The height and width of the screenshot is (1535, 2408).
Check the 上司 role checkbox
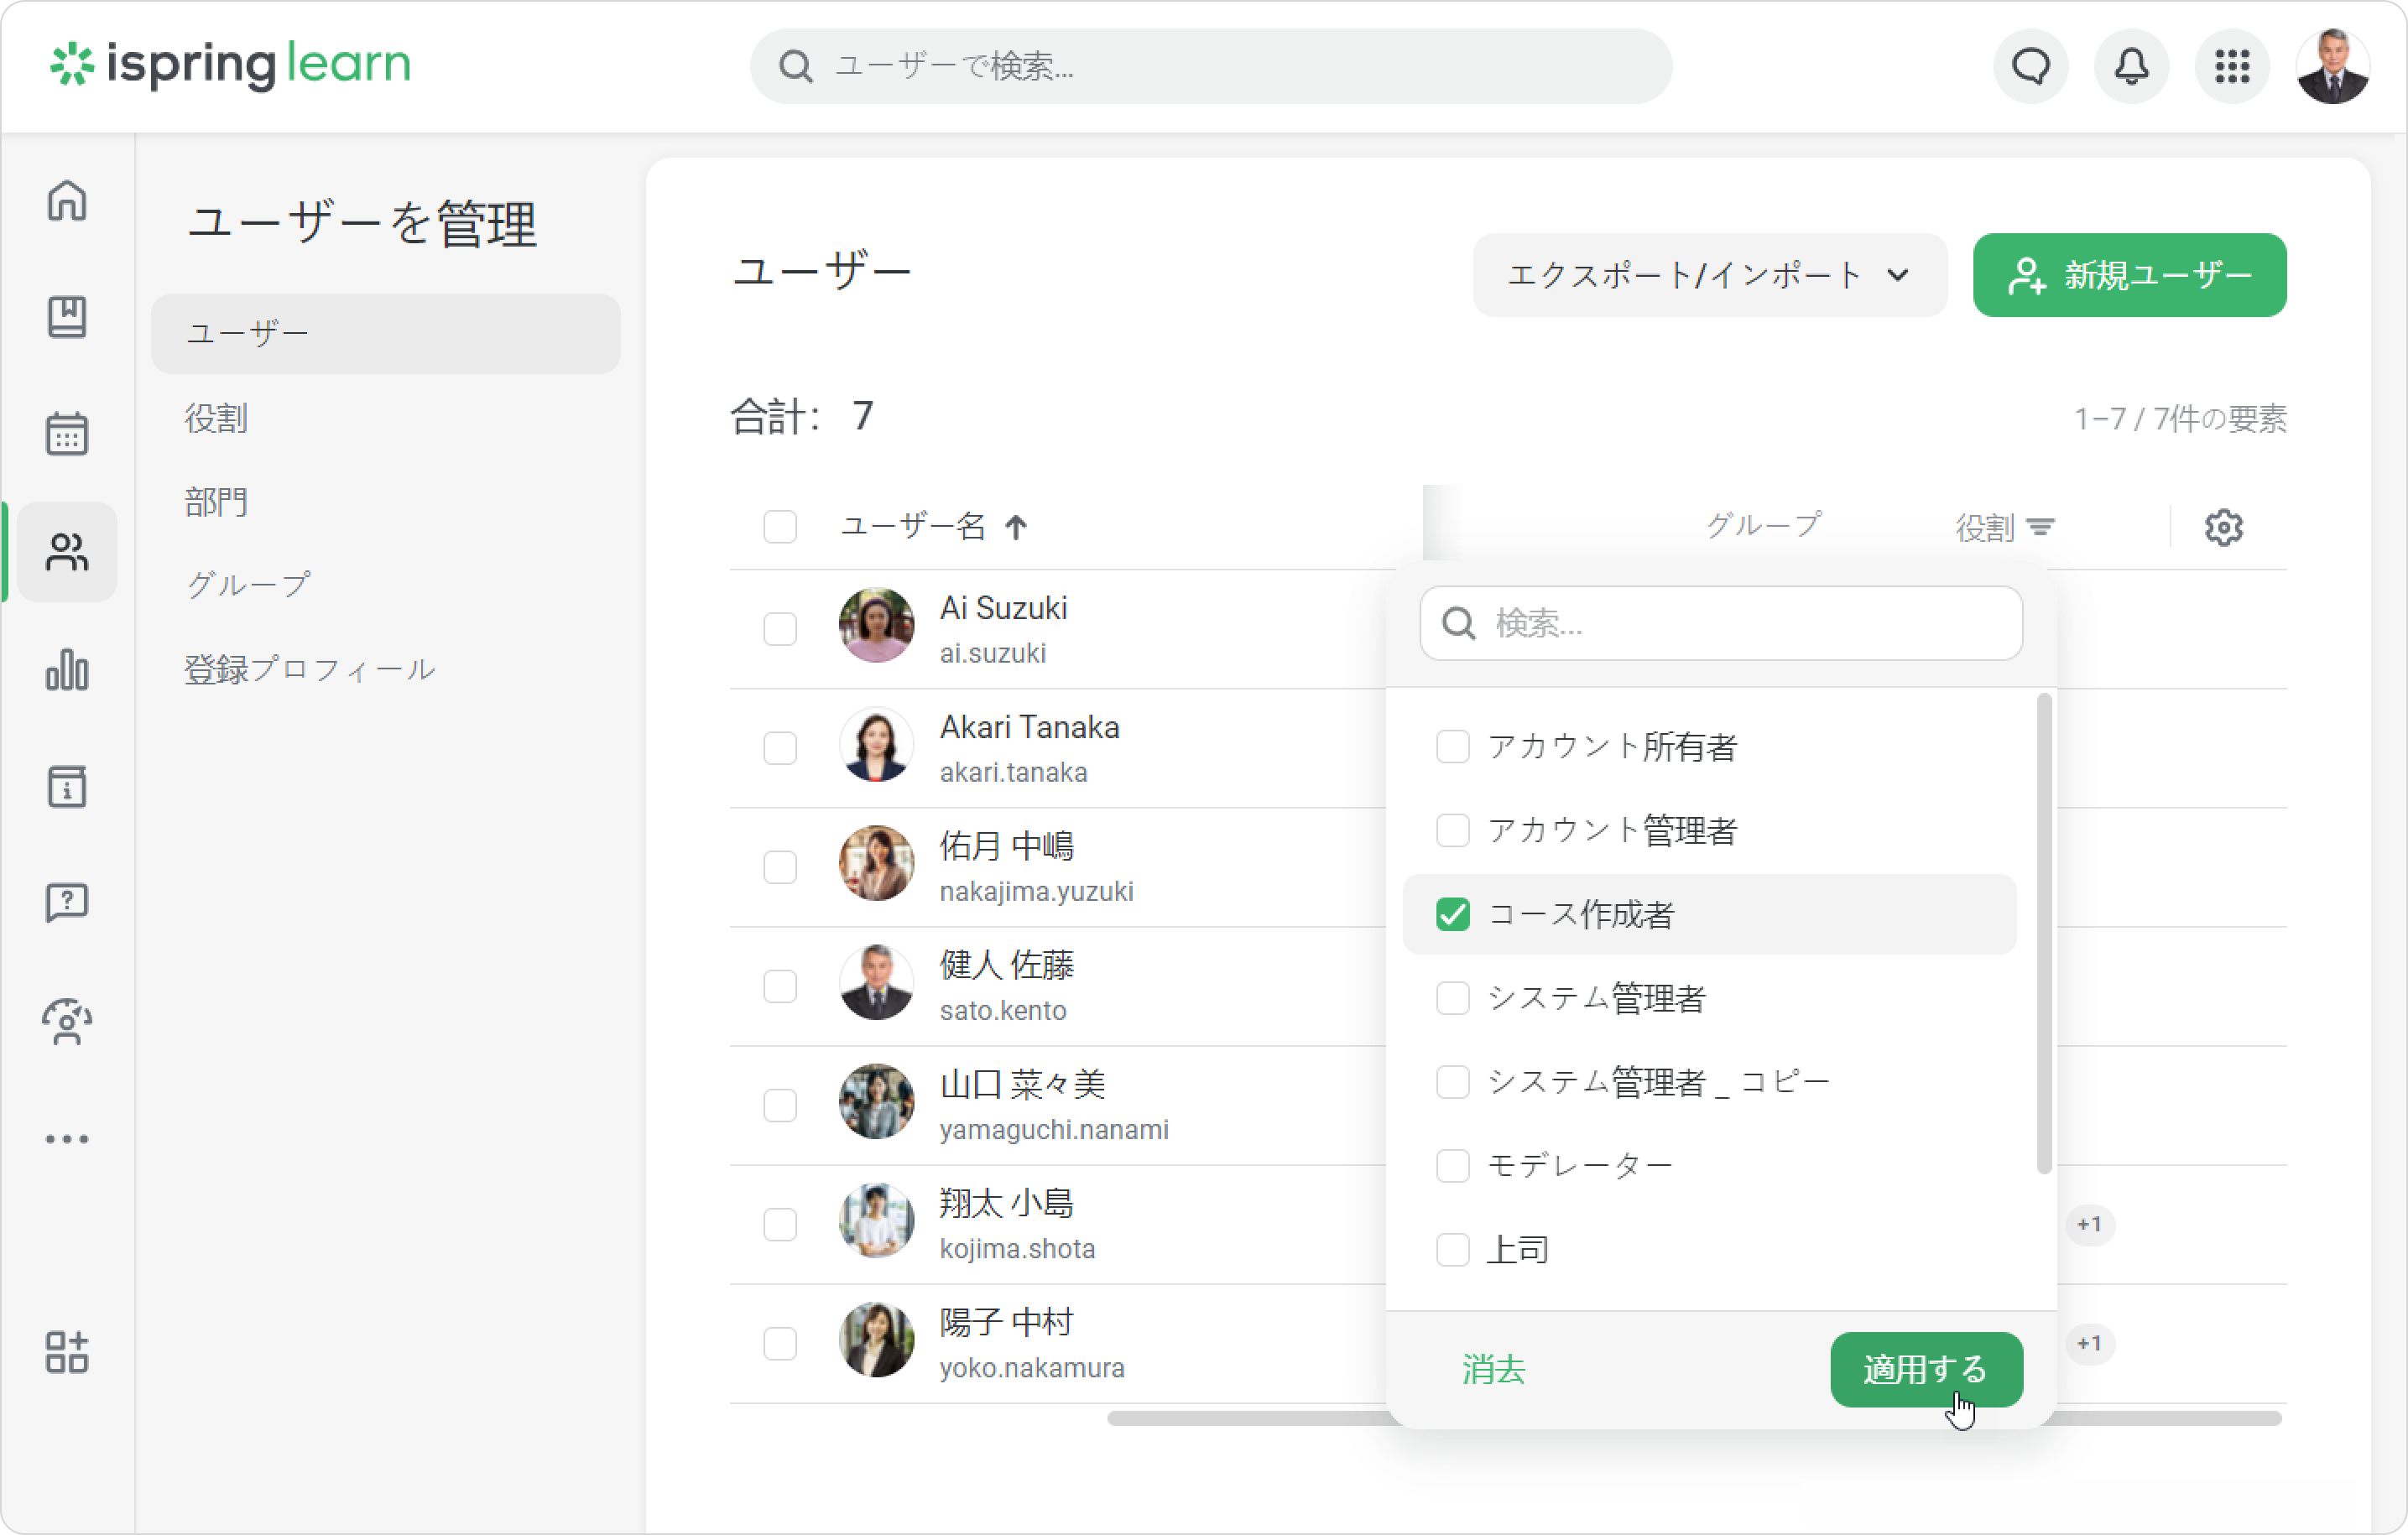pos(1452,1250)
